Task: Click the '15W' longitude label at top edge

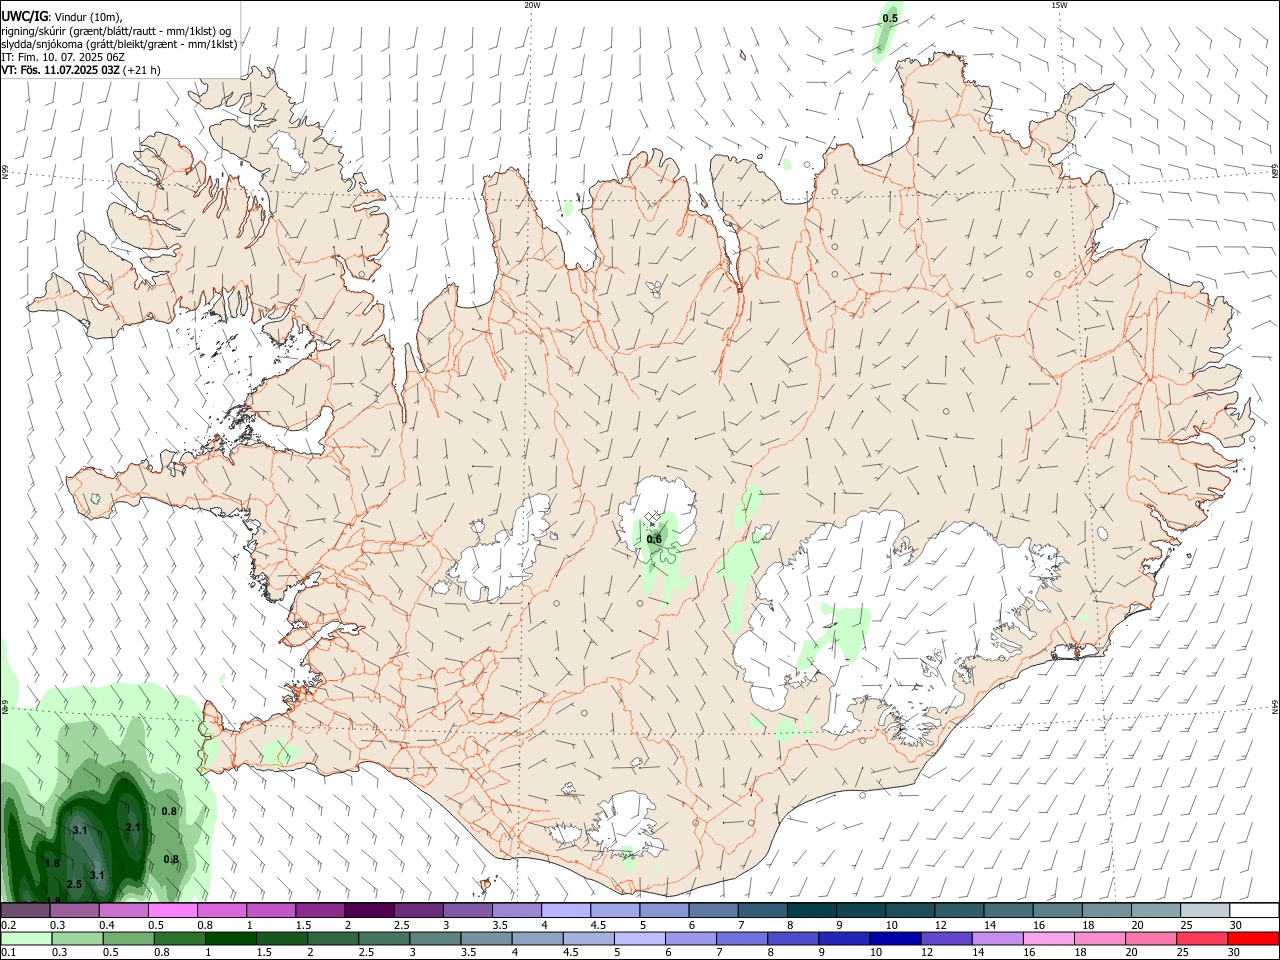Action: [x=1059, y=5]
